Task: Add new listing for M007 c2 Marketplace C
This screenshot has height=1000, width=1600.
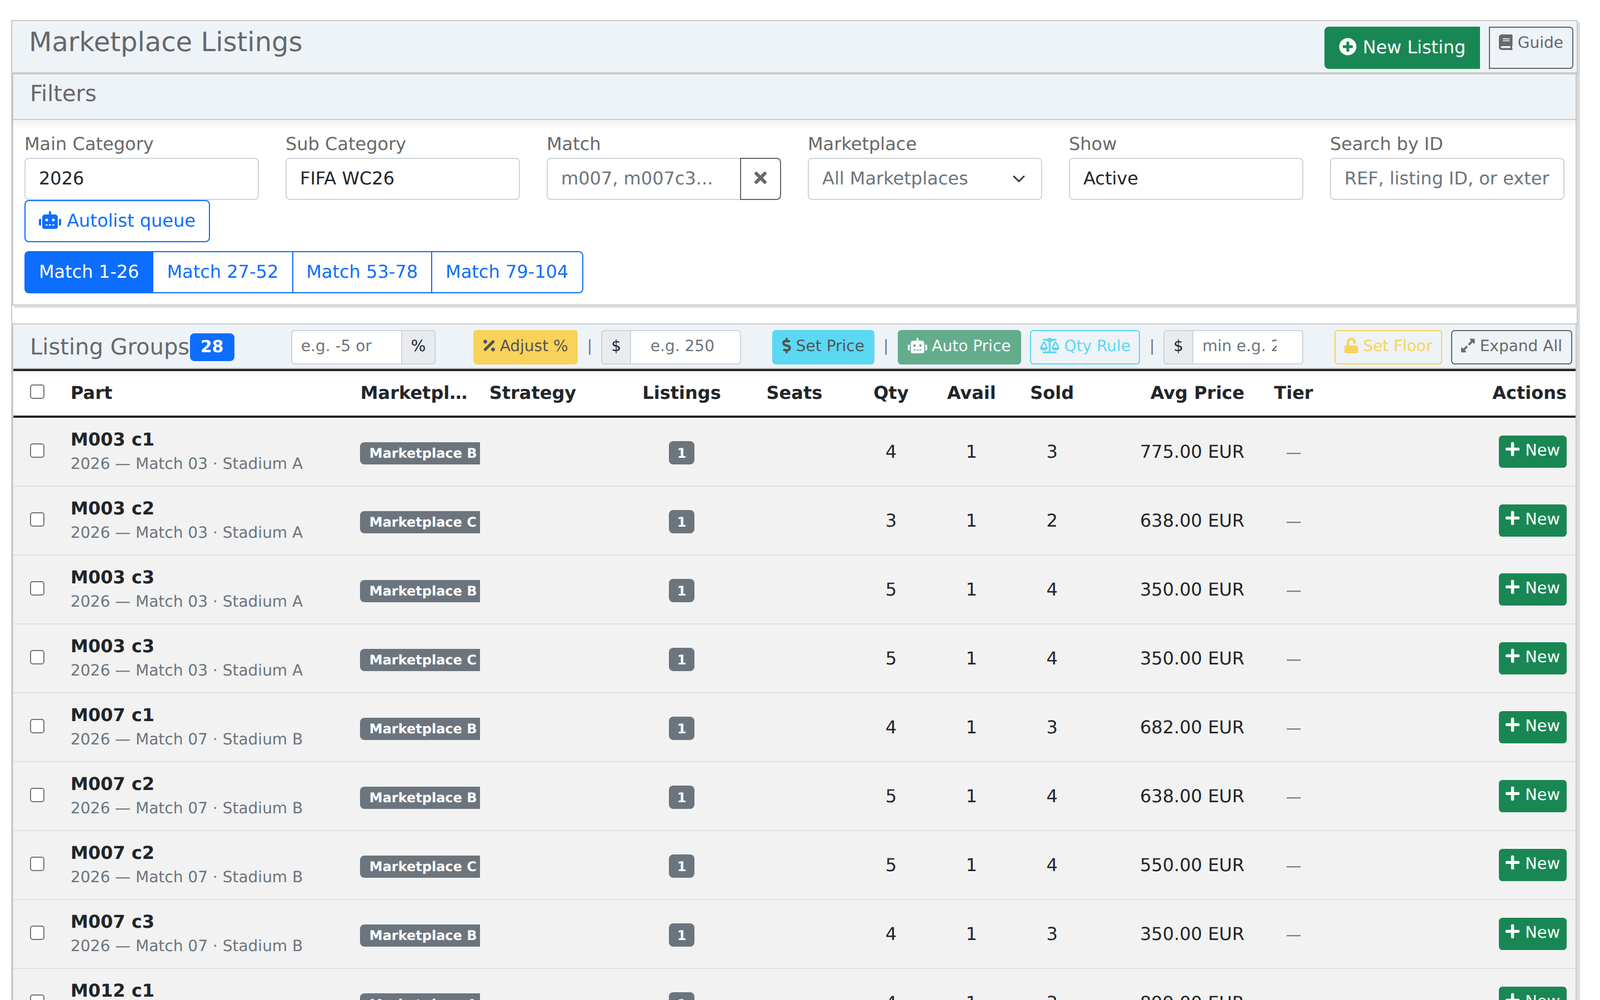Action: coord(1532,865)
